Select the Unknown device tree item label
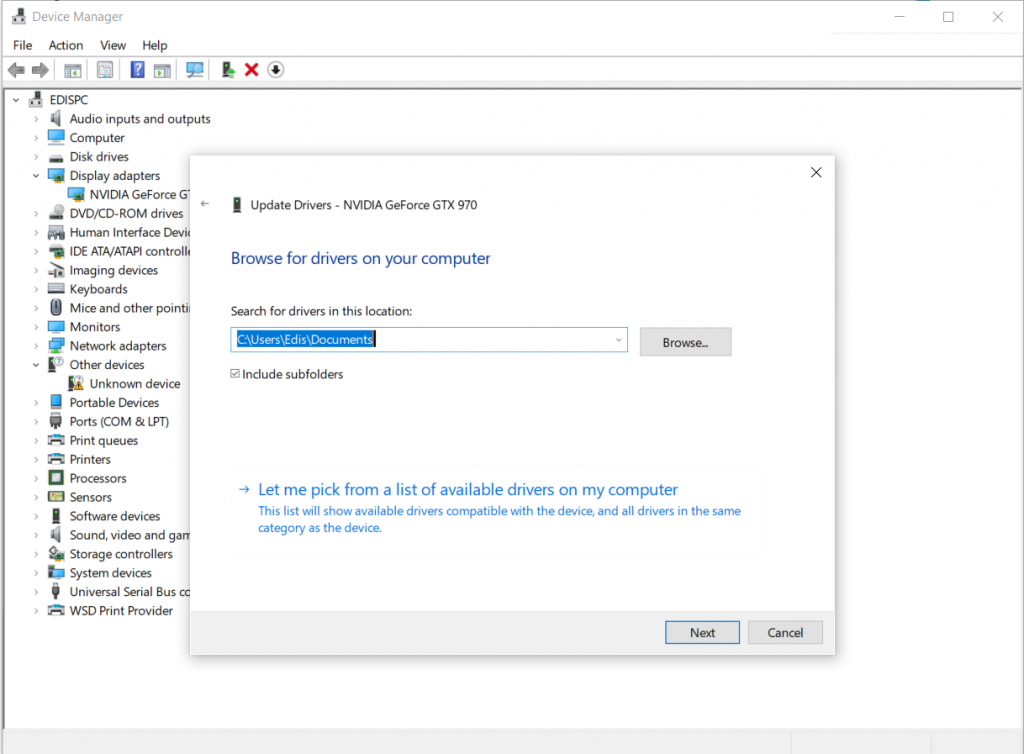The image size is (1024, 754). tap(135, 384)
